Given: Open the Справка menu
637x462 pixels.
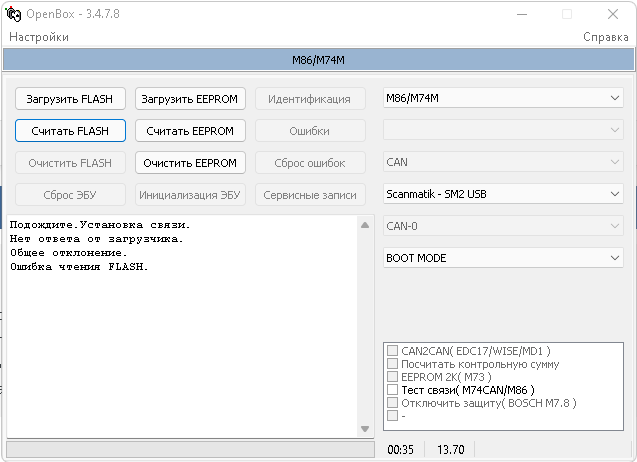Looking at the screenshot, I should click(x=606, y=37).
